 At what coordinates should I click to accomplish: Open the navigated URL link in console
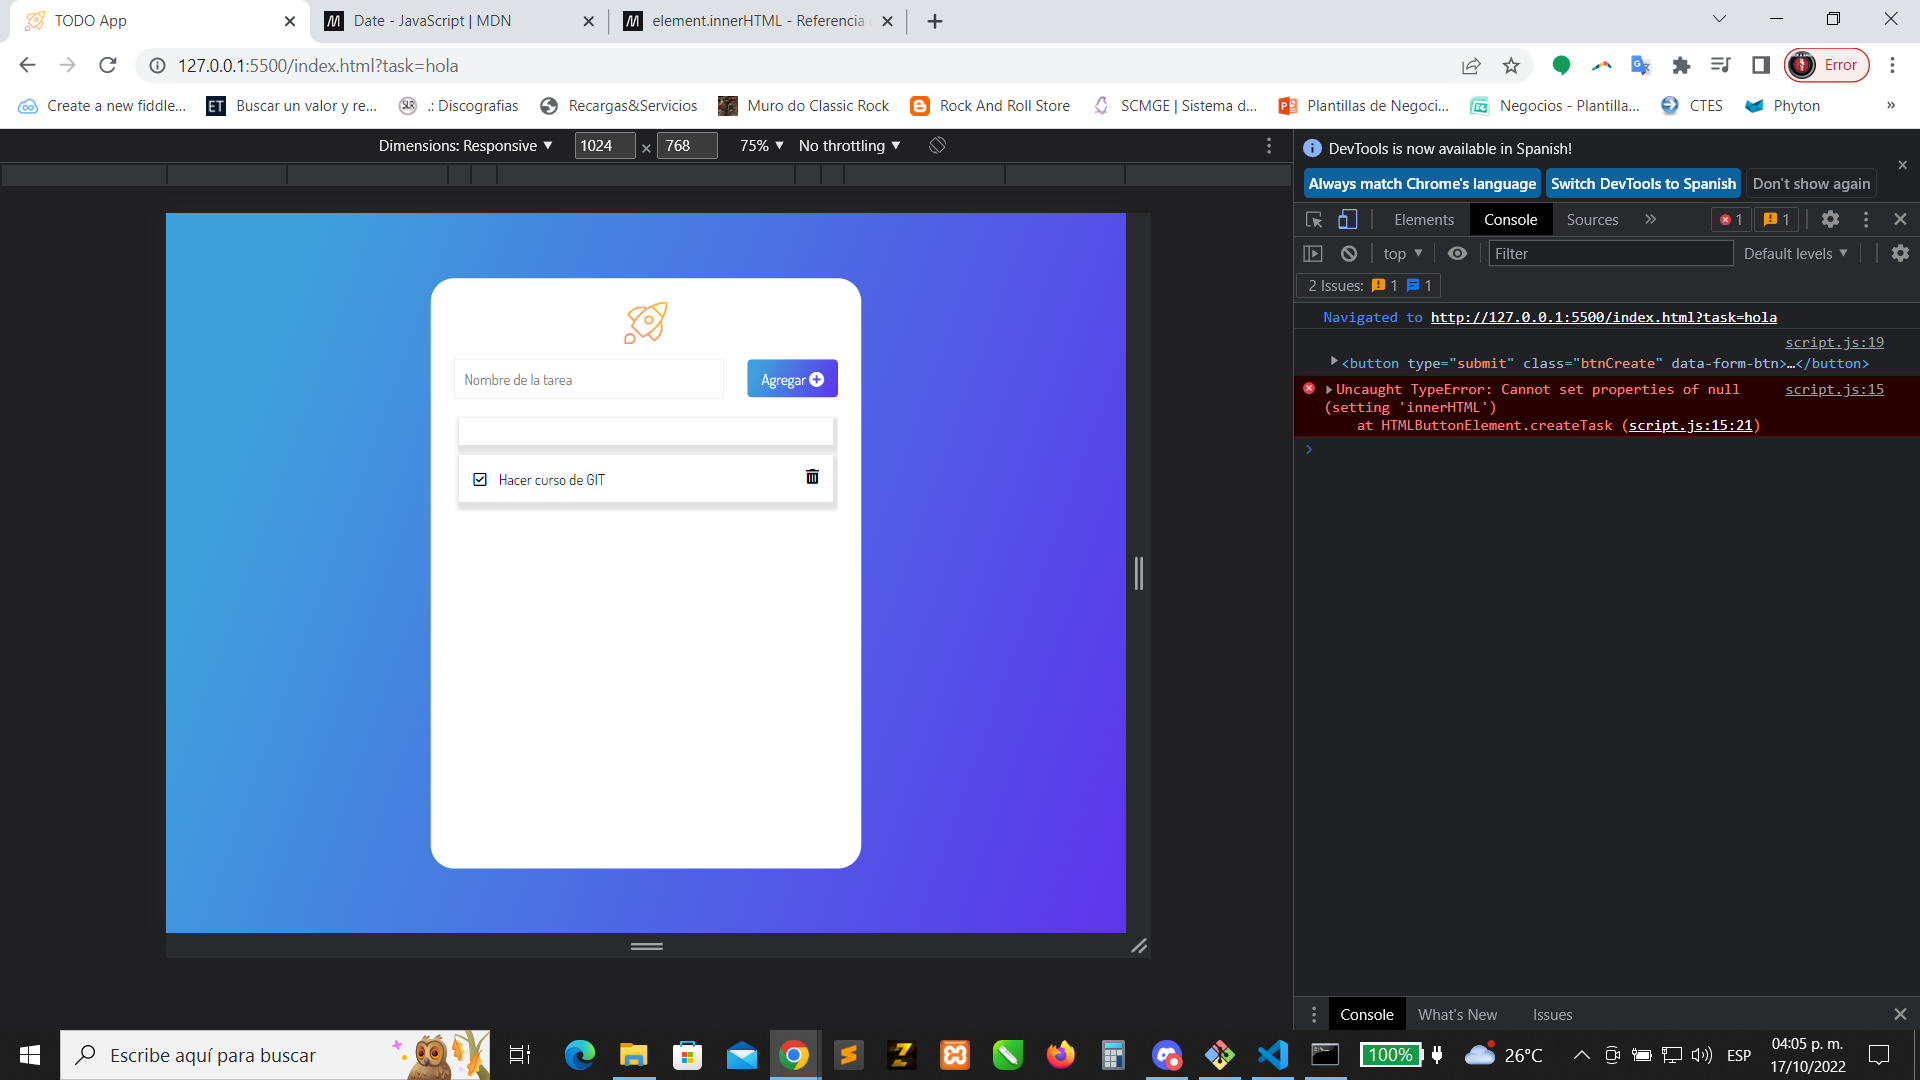pos(1603,318)
